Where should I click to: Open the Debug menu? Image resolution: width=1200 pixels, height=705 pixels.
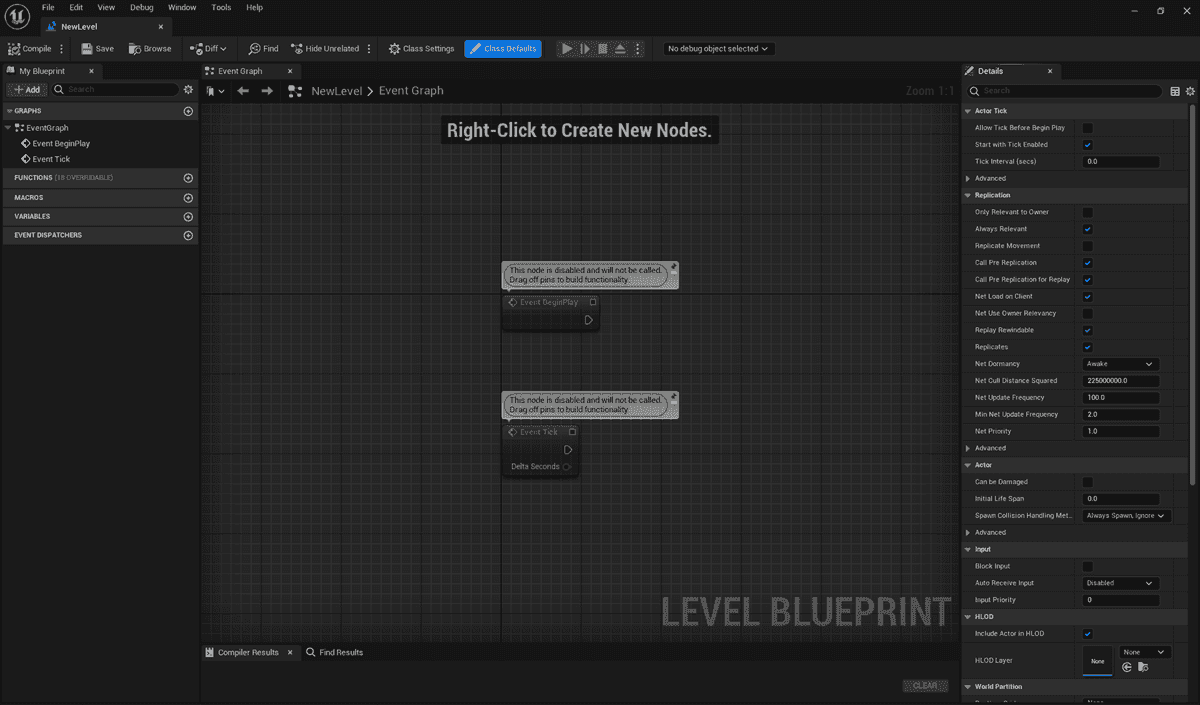(x=142, y=7)
